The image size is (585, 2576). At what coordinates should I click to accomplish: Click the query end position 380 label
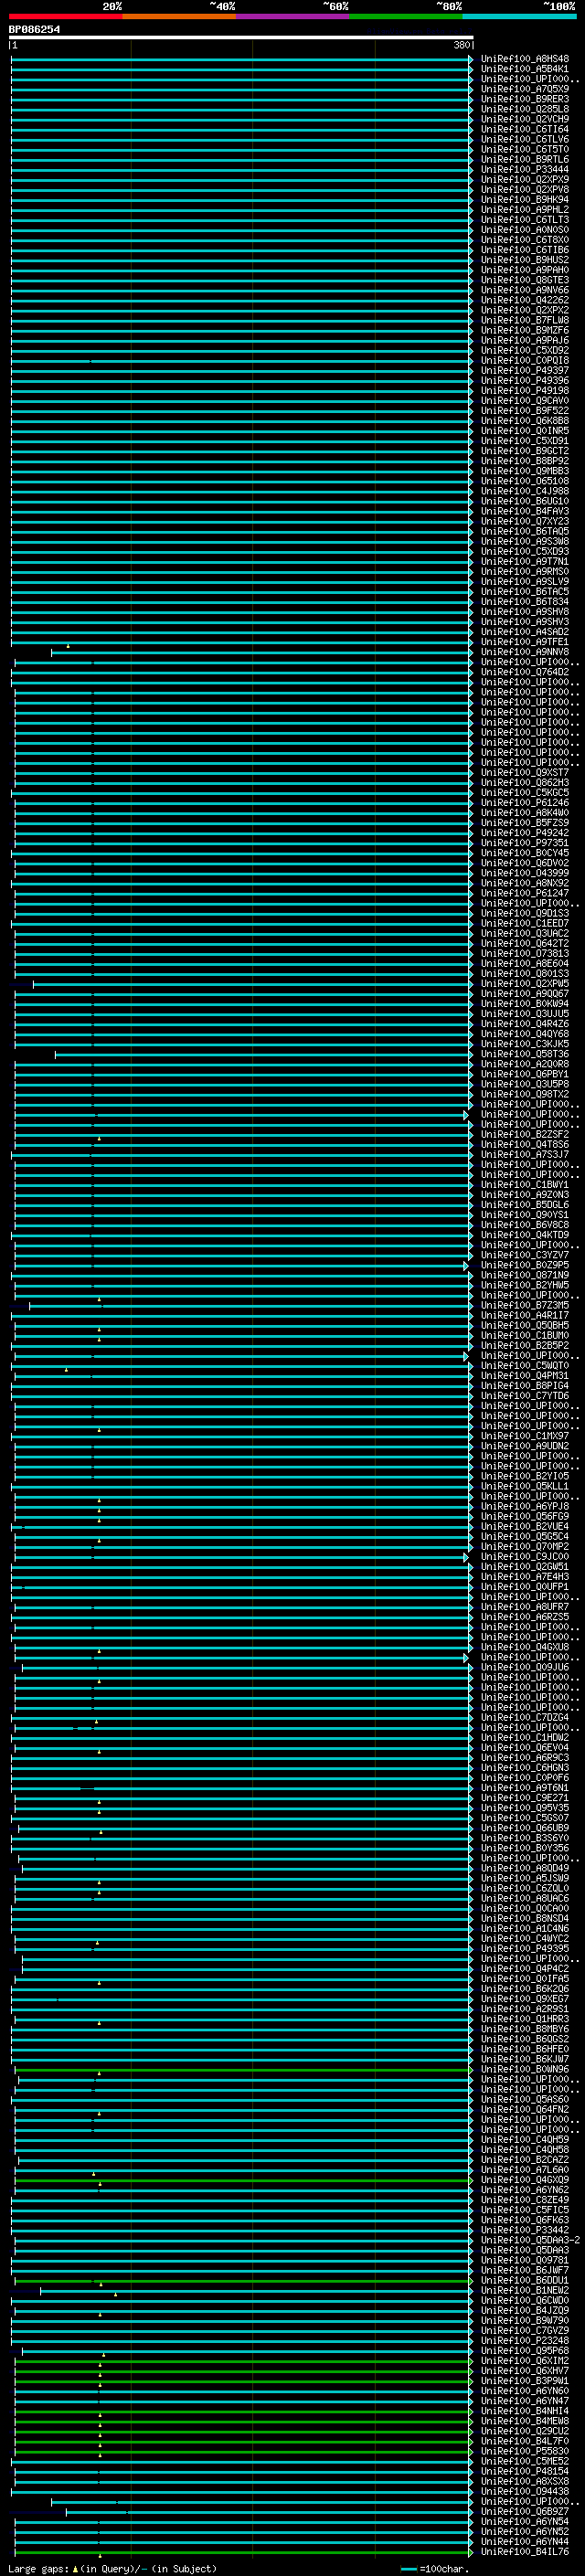tap(461, 46)
